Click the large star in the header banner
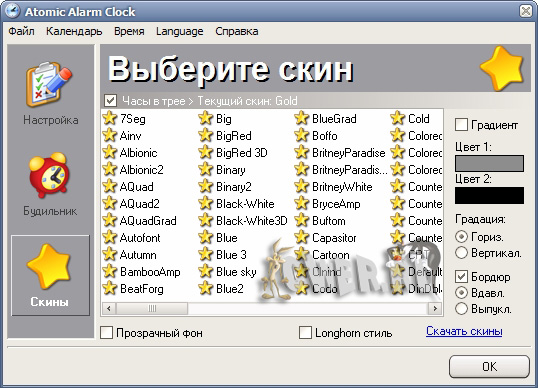Screen dimensions: 538x388 (502, 68)
